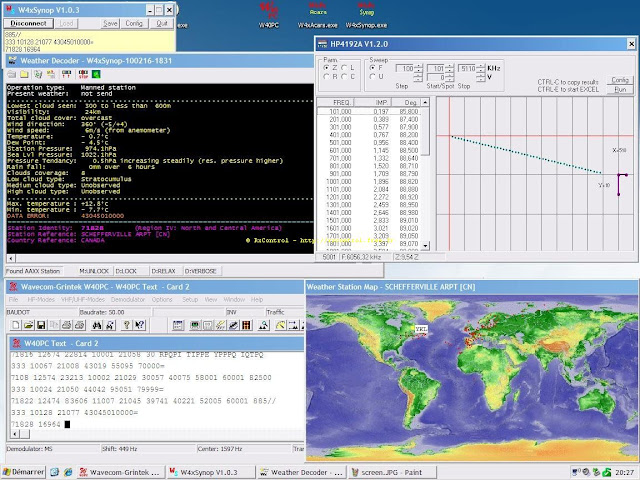The height and width of the screenshot is (480, 640).
Task: Click the Step value input field in HP4192A
Action: click(x=404, y=69)
